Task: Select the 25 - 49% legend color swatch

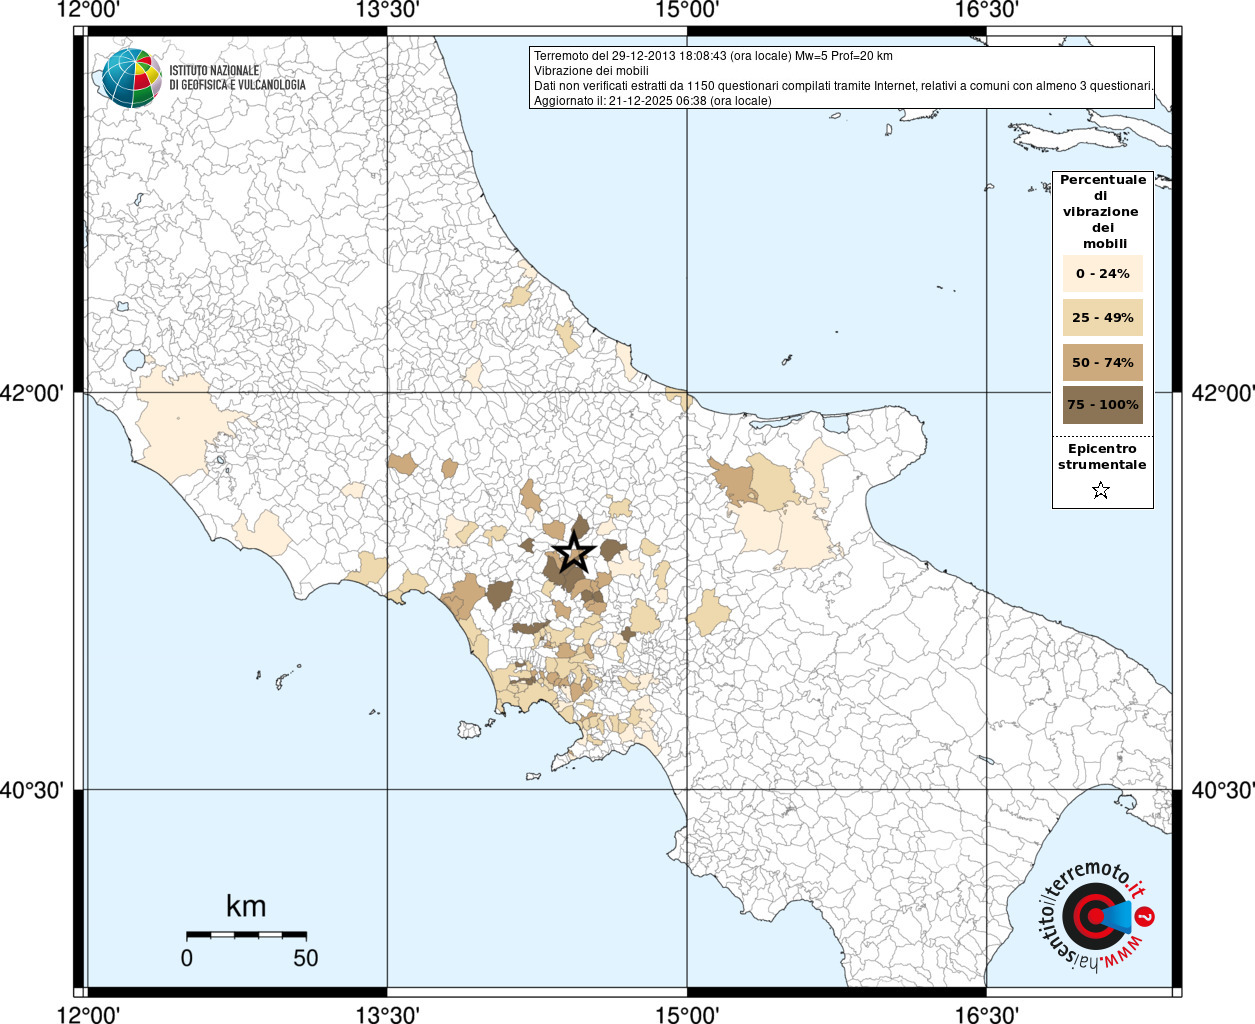Action: [1102, 318]
